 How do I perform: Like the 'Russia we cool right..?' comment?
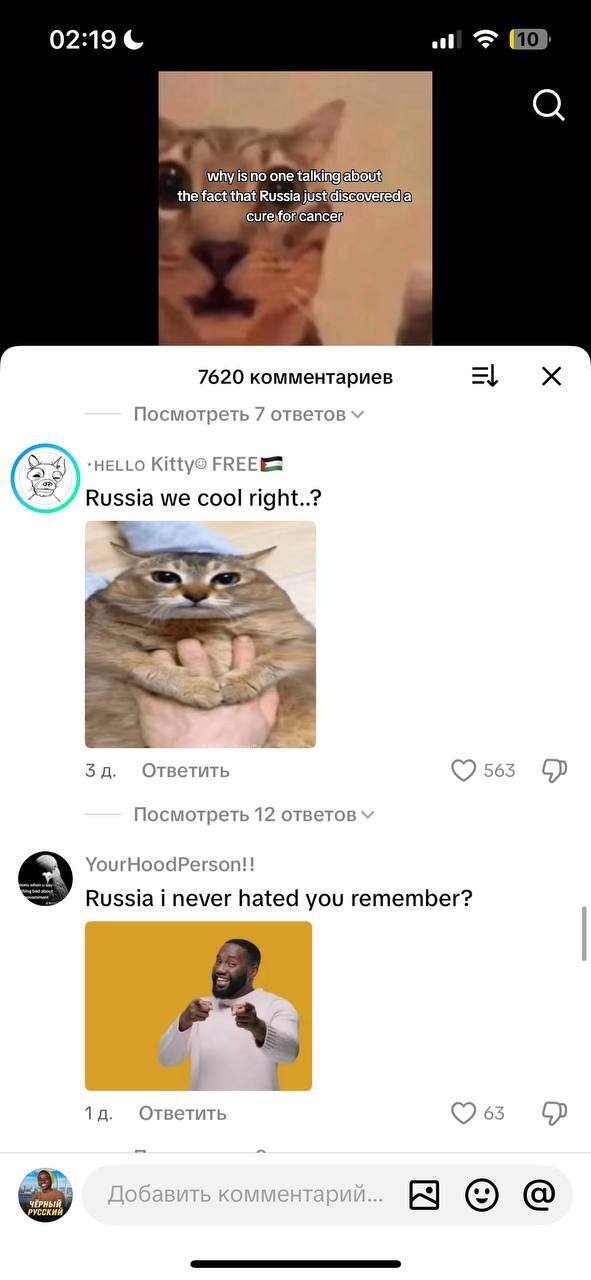[x=463, y=770]
